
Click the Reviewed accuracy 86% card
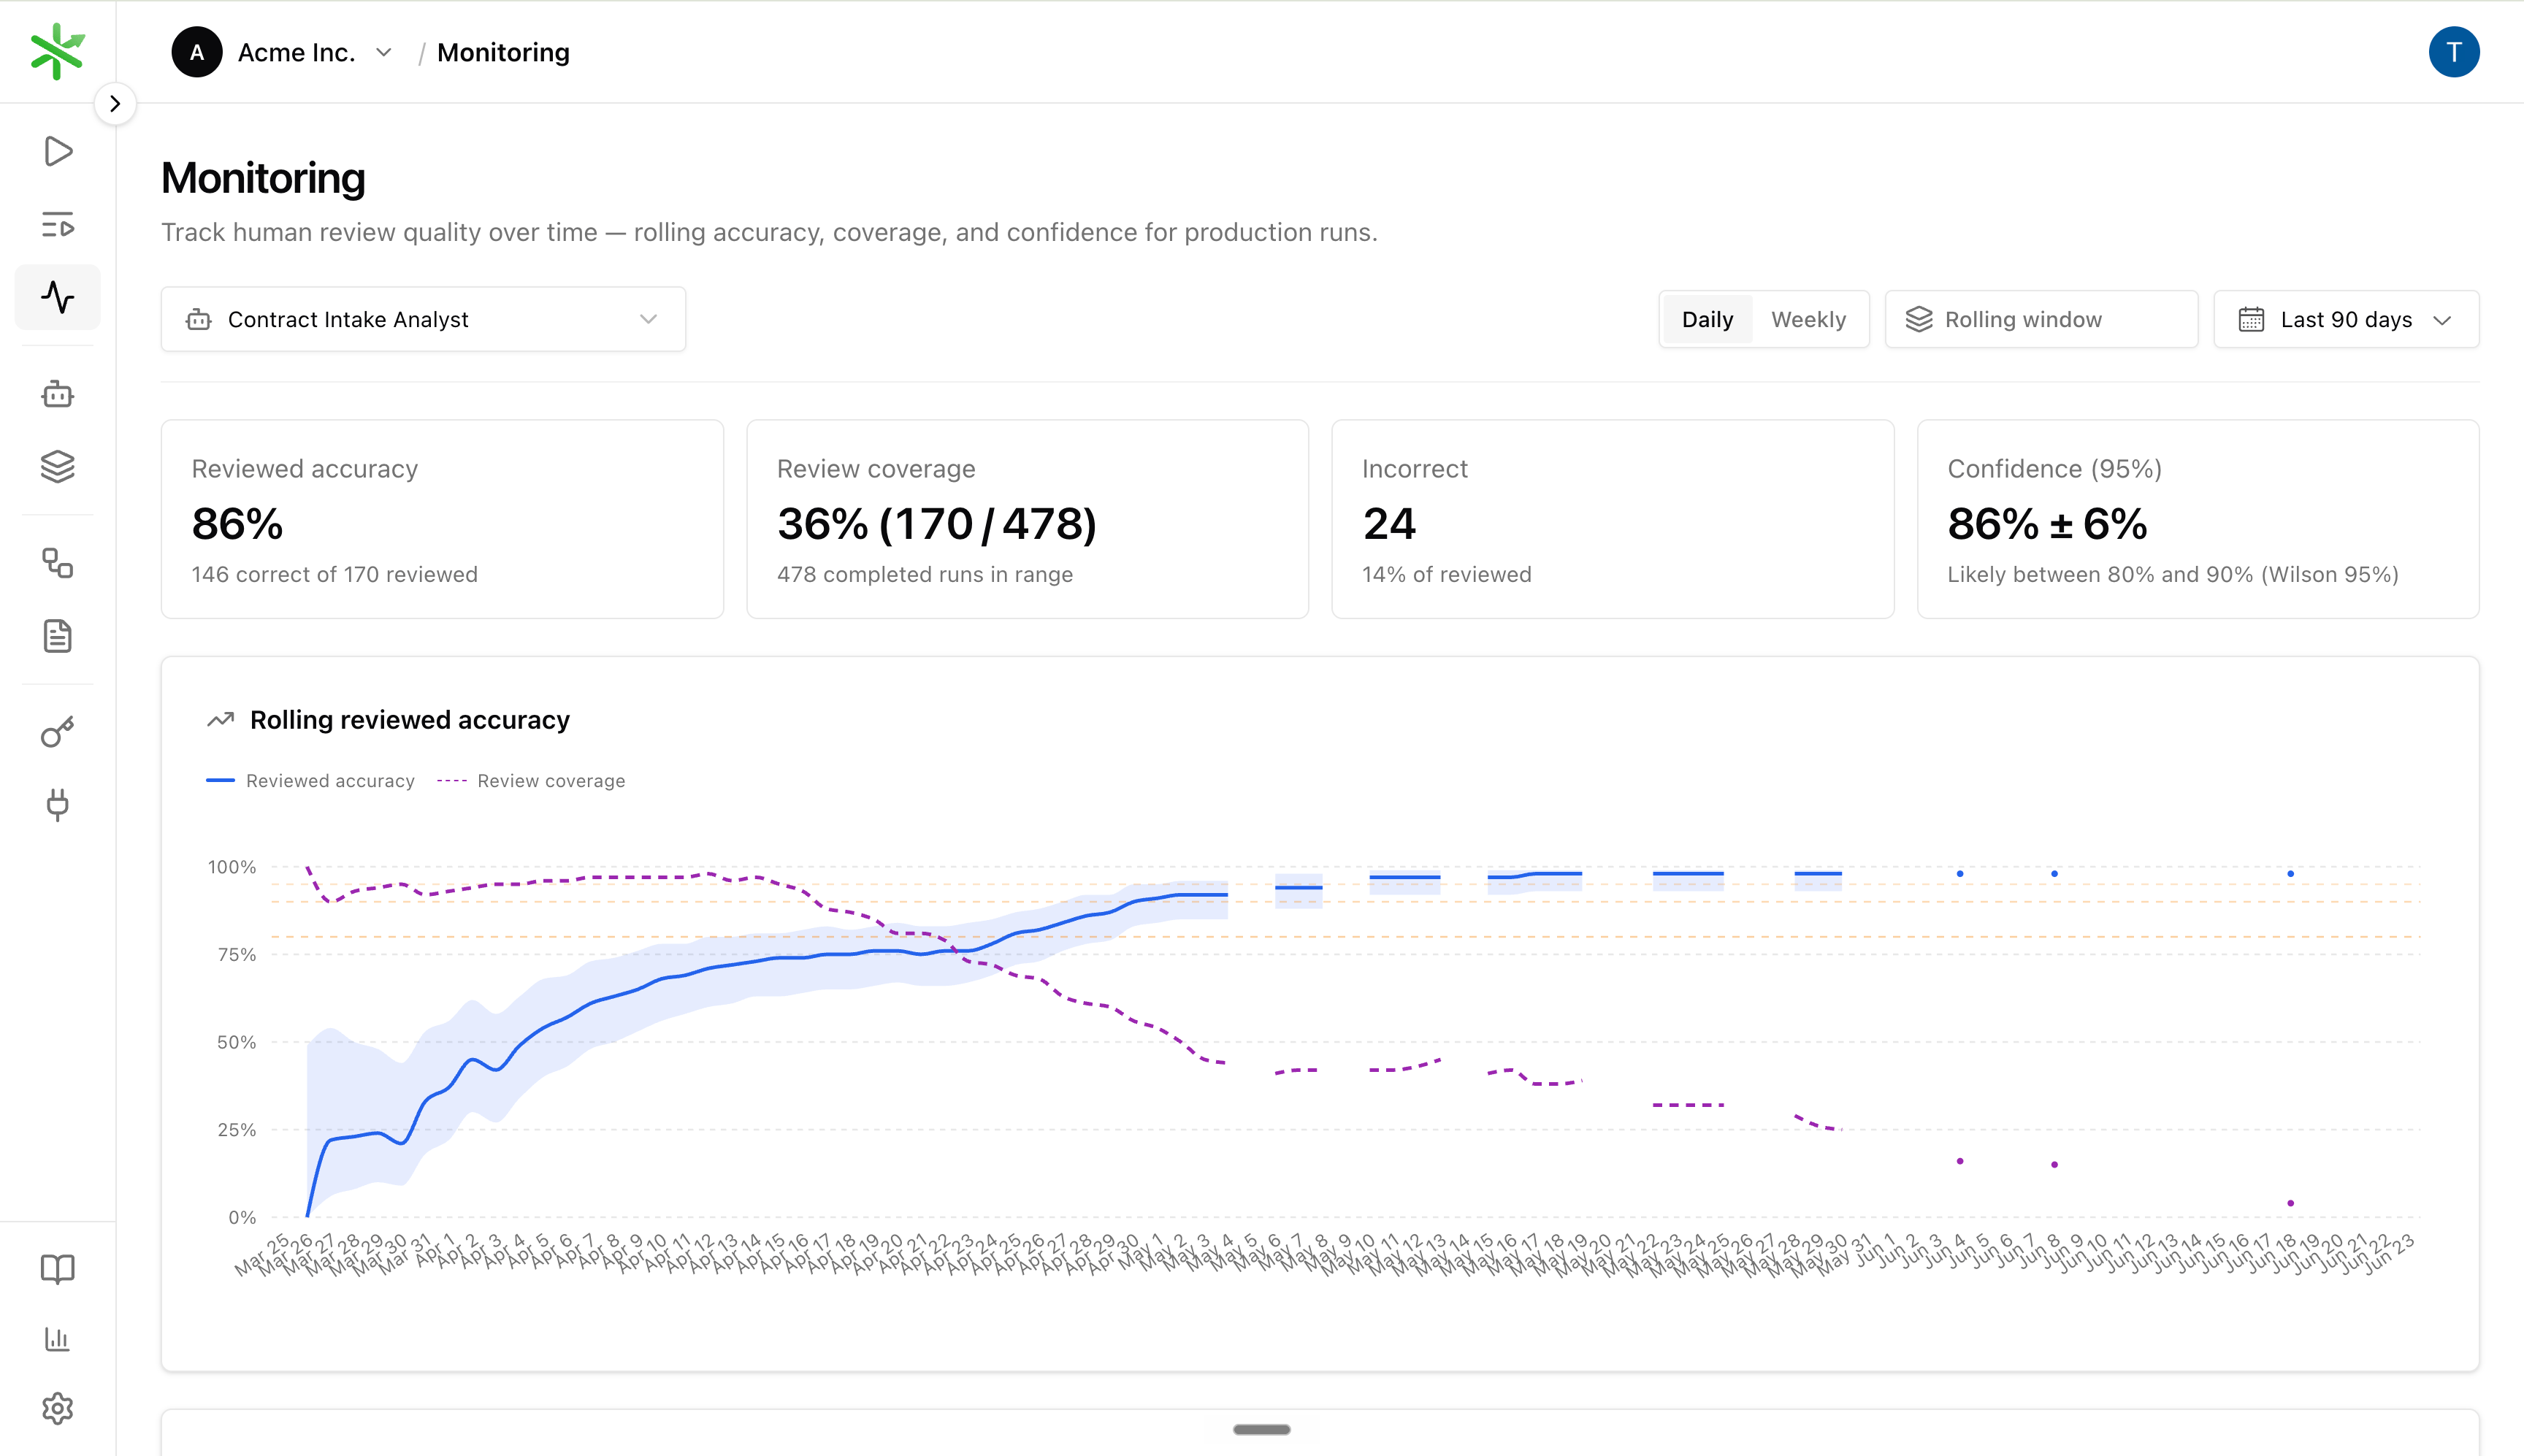coord(442,519)
